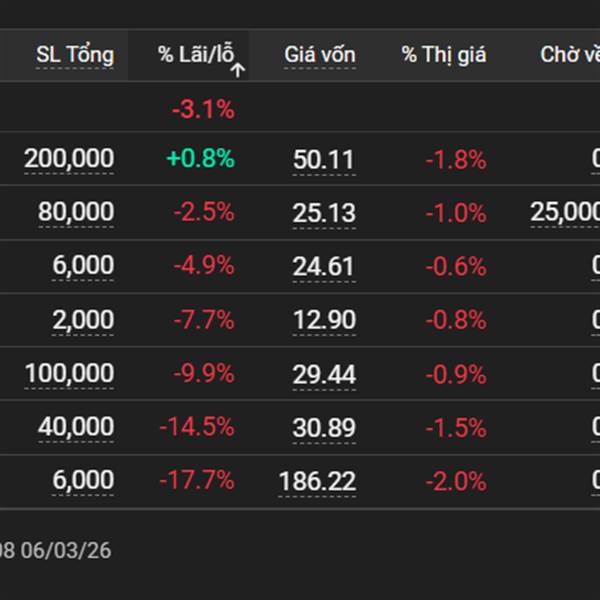Select the 186.22 cost price cell
Image resolution: width=600 pixels, height=600 pixels.
pos(317,482)
